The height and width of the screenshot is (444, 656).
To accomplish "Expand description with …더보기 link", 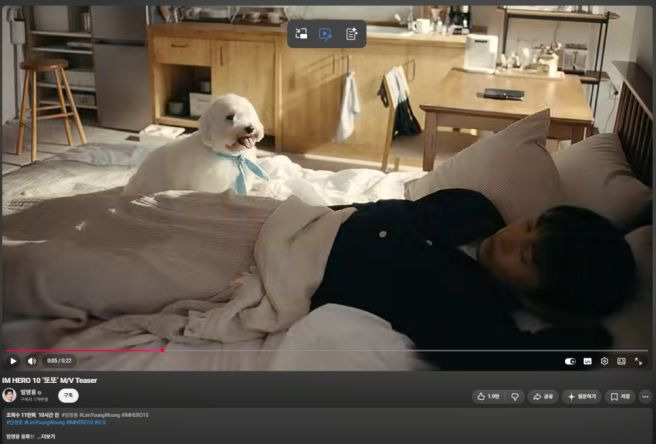I will pyautogui.click(x=46, y=436).
